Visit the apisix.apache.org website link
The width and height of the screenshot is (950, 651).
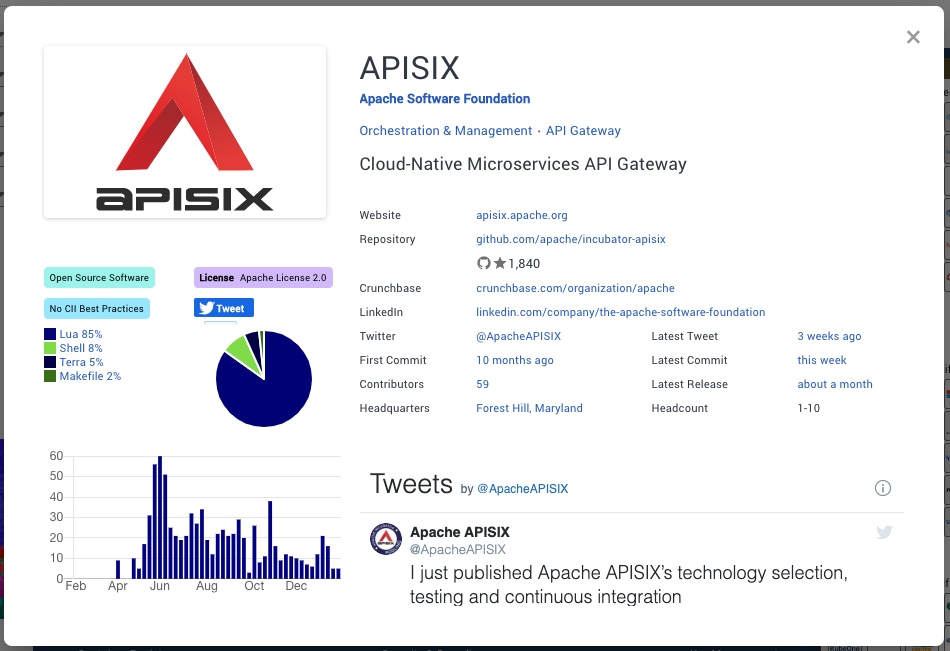click(522, 215)
